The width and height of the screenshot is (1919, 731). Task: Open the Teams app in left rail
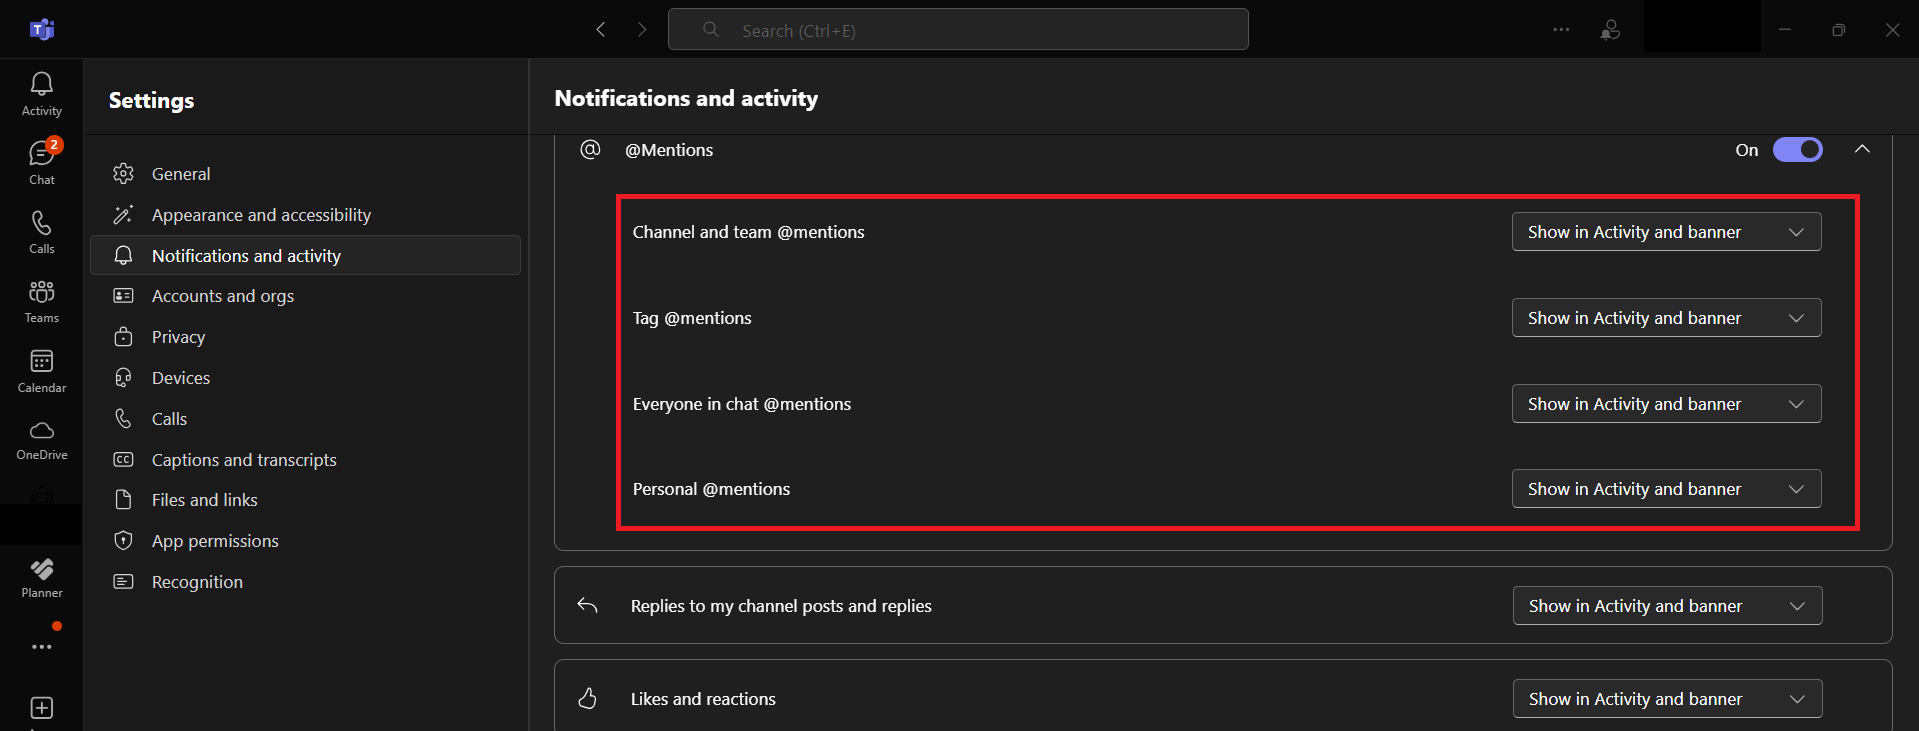tap(42, 301)
